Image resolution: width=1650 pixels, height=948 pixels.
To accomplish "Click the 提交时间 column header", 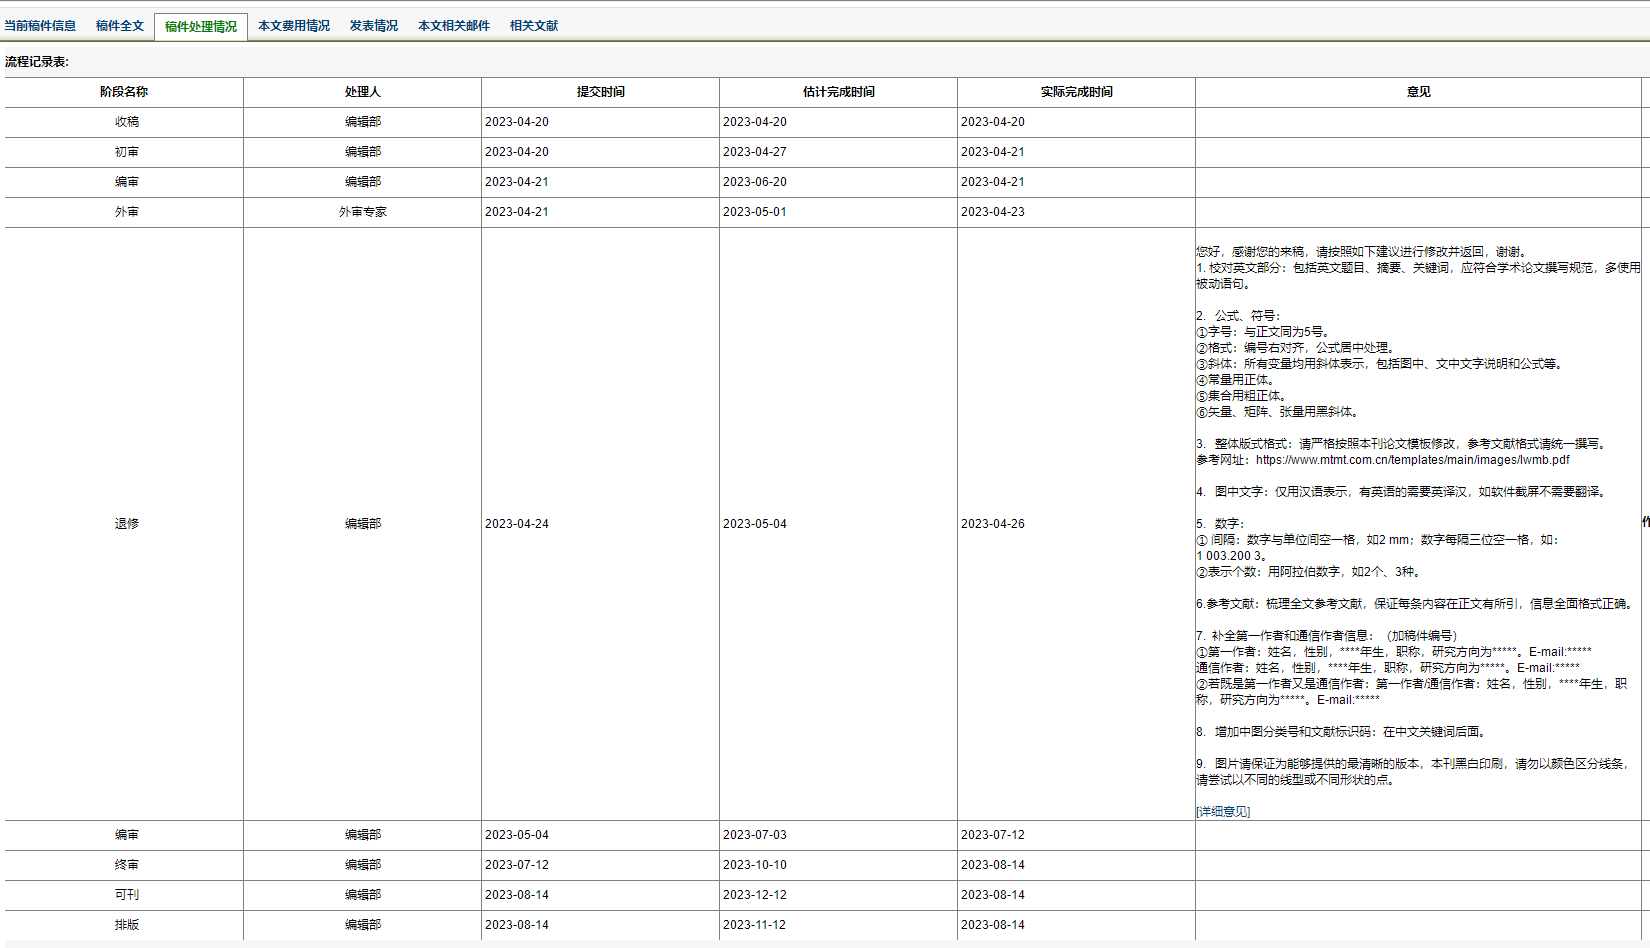I will pos(600,92).
